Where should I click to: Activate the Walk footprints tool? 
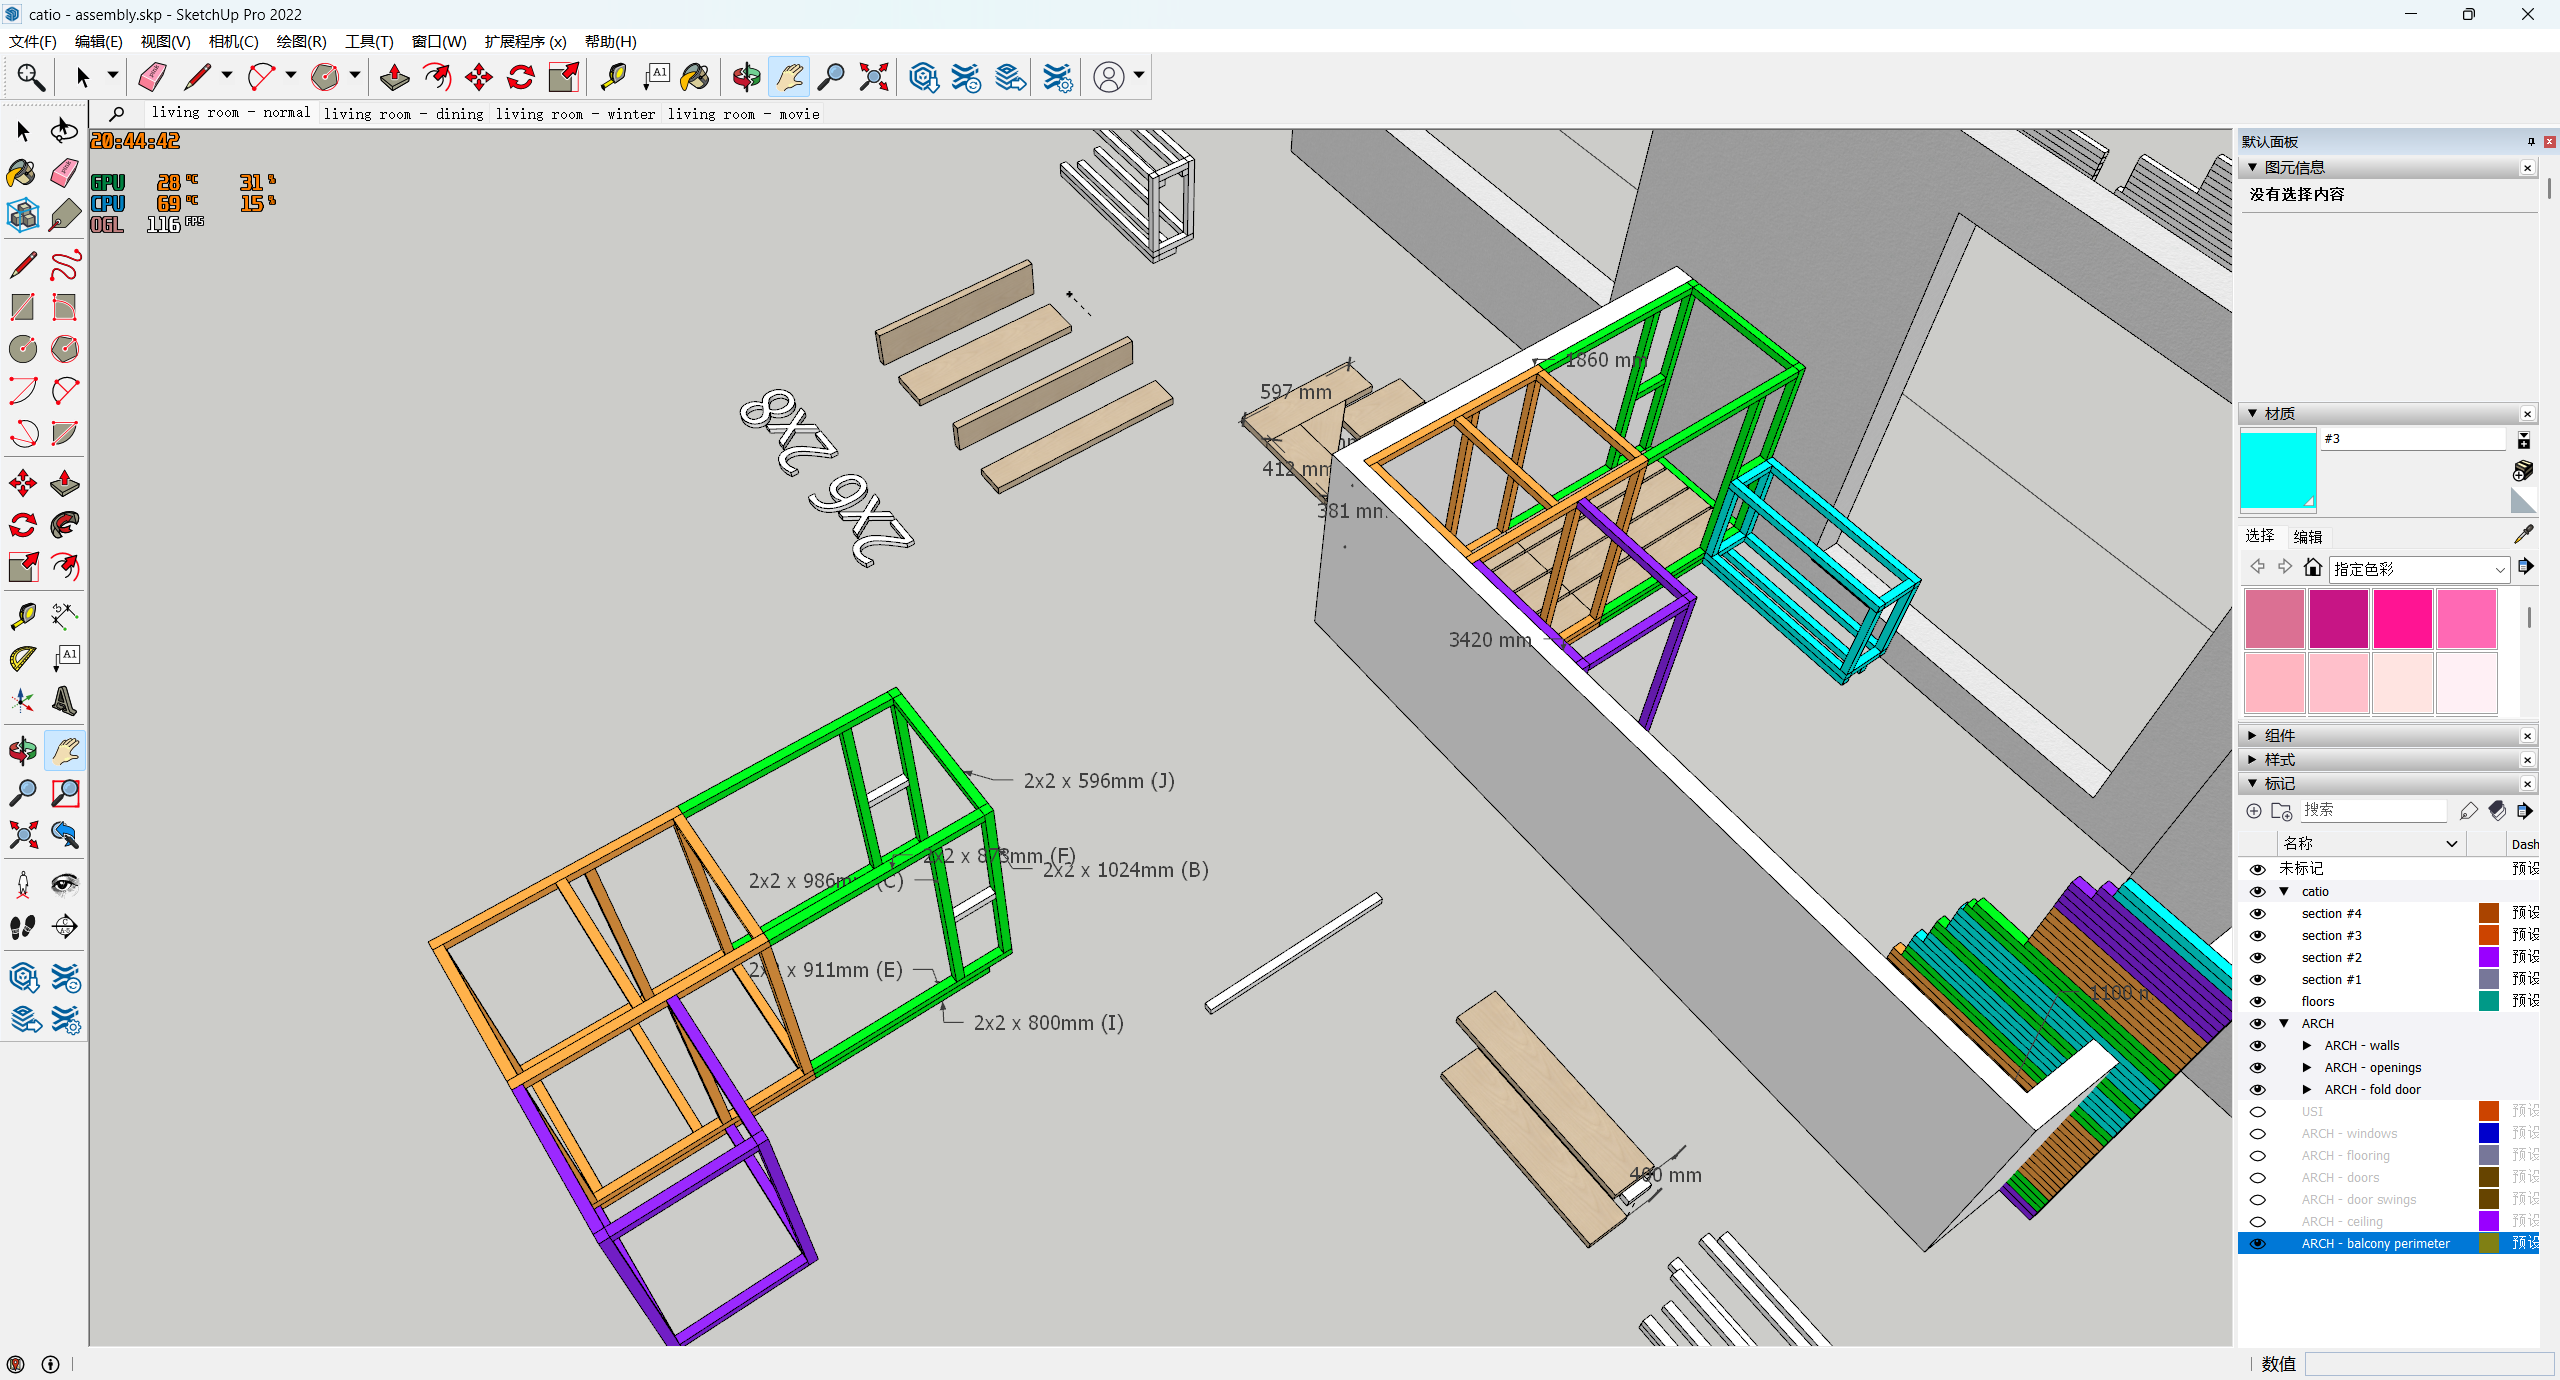tap(23, 927)
